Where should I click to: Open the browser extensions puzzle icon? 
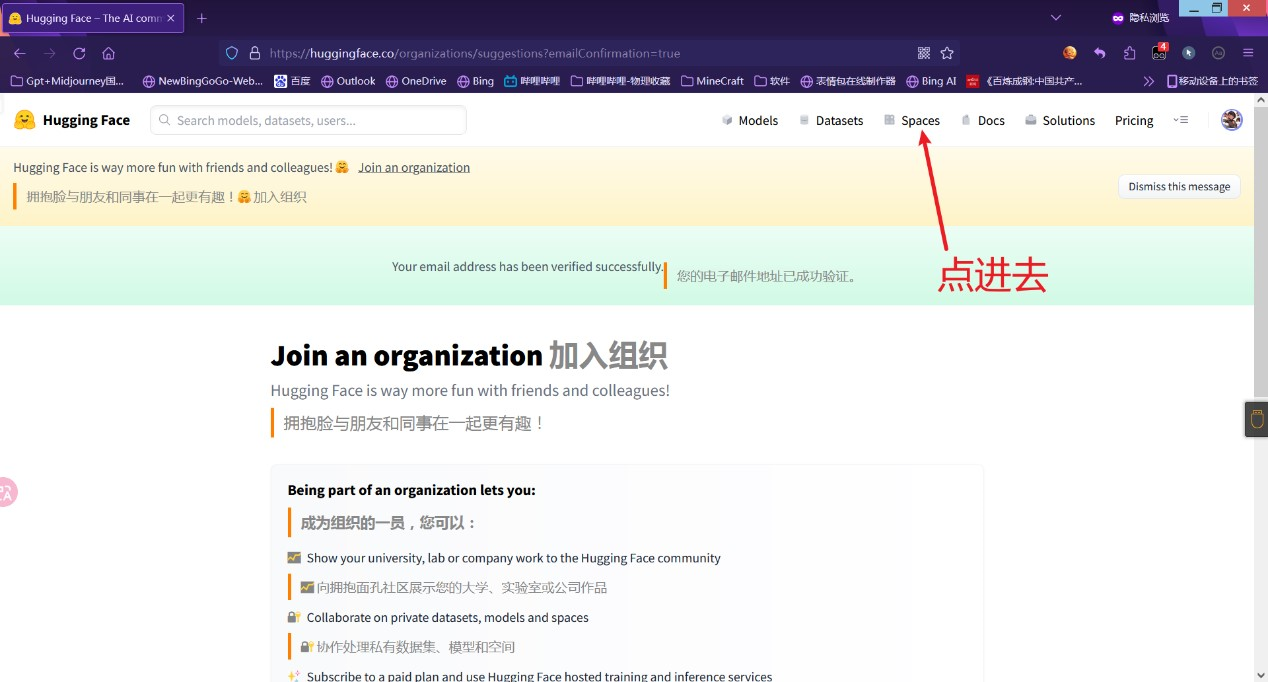point(1130,53)
